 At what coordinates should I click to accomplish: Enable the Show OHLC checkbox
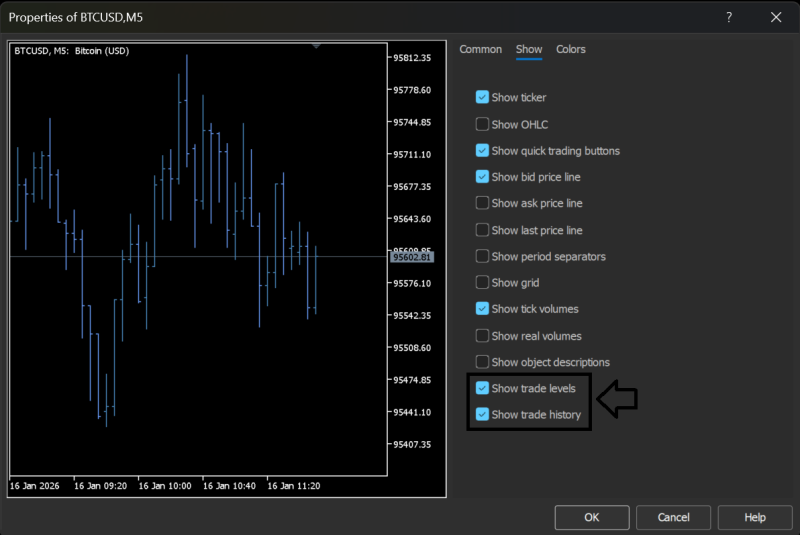(483, 125)
